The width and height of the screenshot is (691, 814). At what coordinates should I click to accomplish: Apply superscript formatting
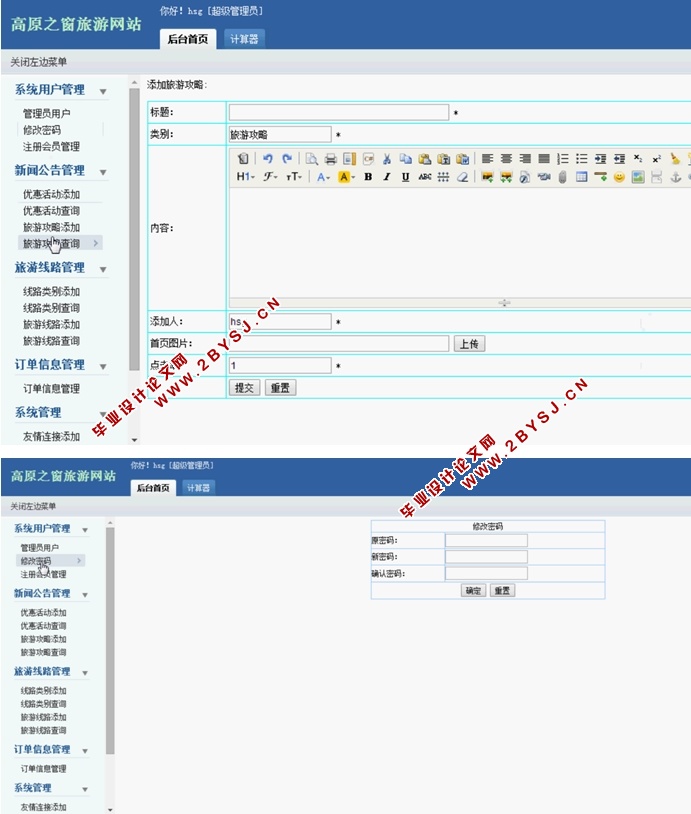[x=657, y=158]
